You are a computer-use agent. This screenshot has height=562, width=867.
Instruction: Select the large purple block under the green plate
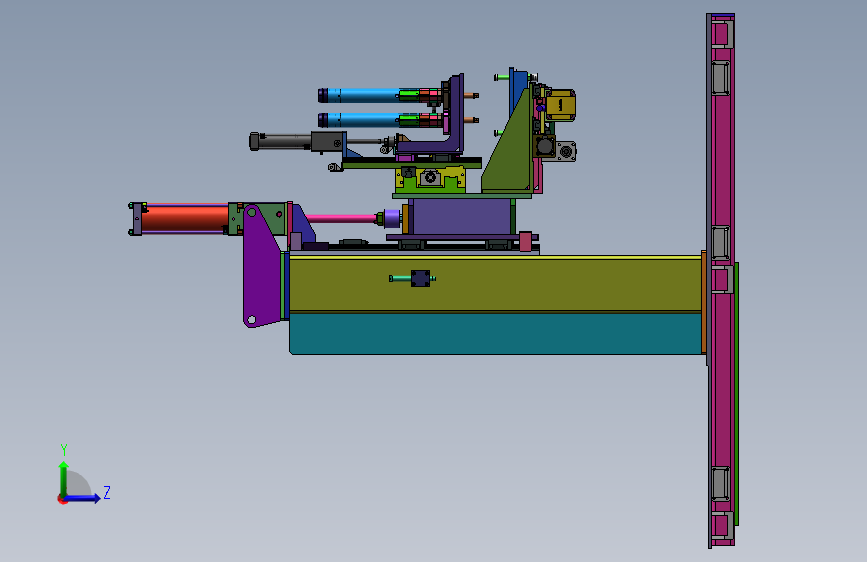[x=462, y=216]
